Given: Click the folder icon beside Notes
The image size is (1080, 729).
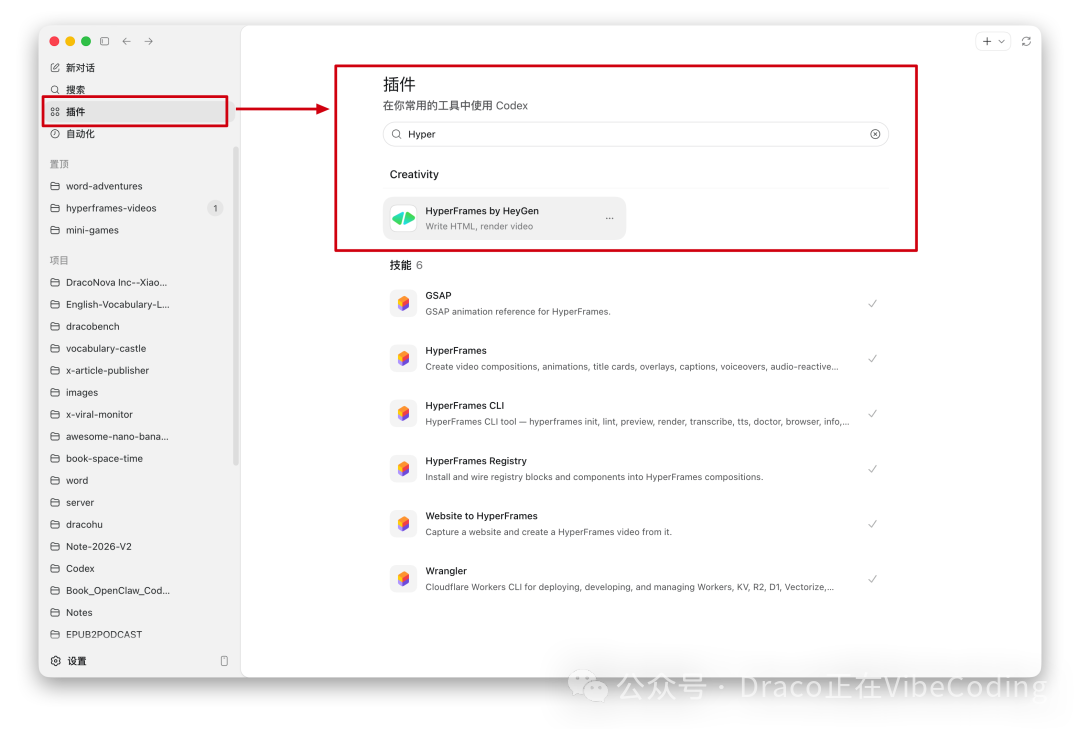Looking at the screenshot, I should 55,613.
